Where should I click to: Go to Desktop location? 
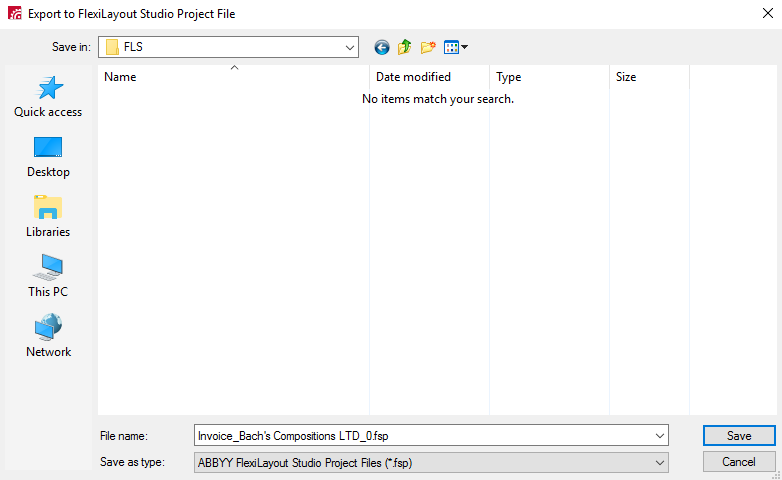48,157
